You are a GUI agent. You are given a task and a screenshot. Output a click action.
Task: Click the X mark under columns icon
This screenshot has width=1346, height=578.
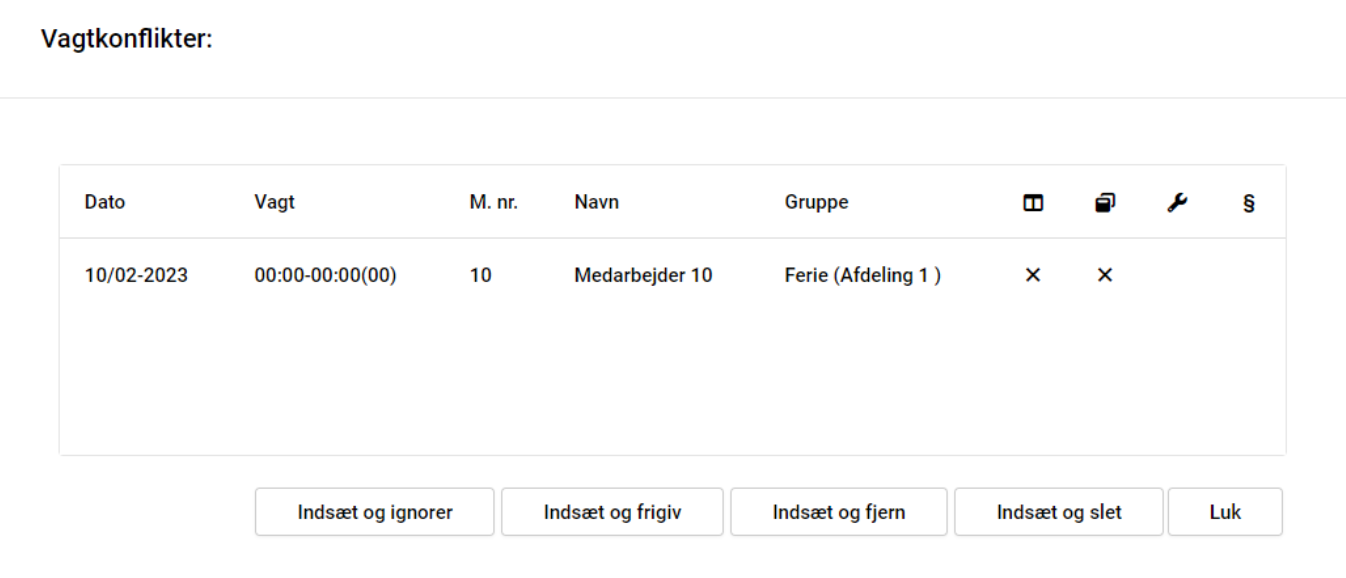pyautogui.click(x=1033, y=275)
